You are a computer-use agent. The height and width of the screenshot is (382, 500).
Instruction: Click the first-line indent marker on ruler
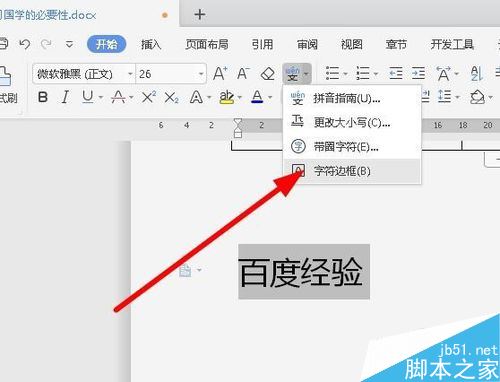coord(238,122)
